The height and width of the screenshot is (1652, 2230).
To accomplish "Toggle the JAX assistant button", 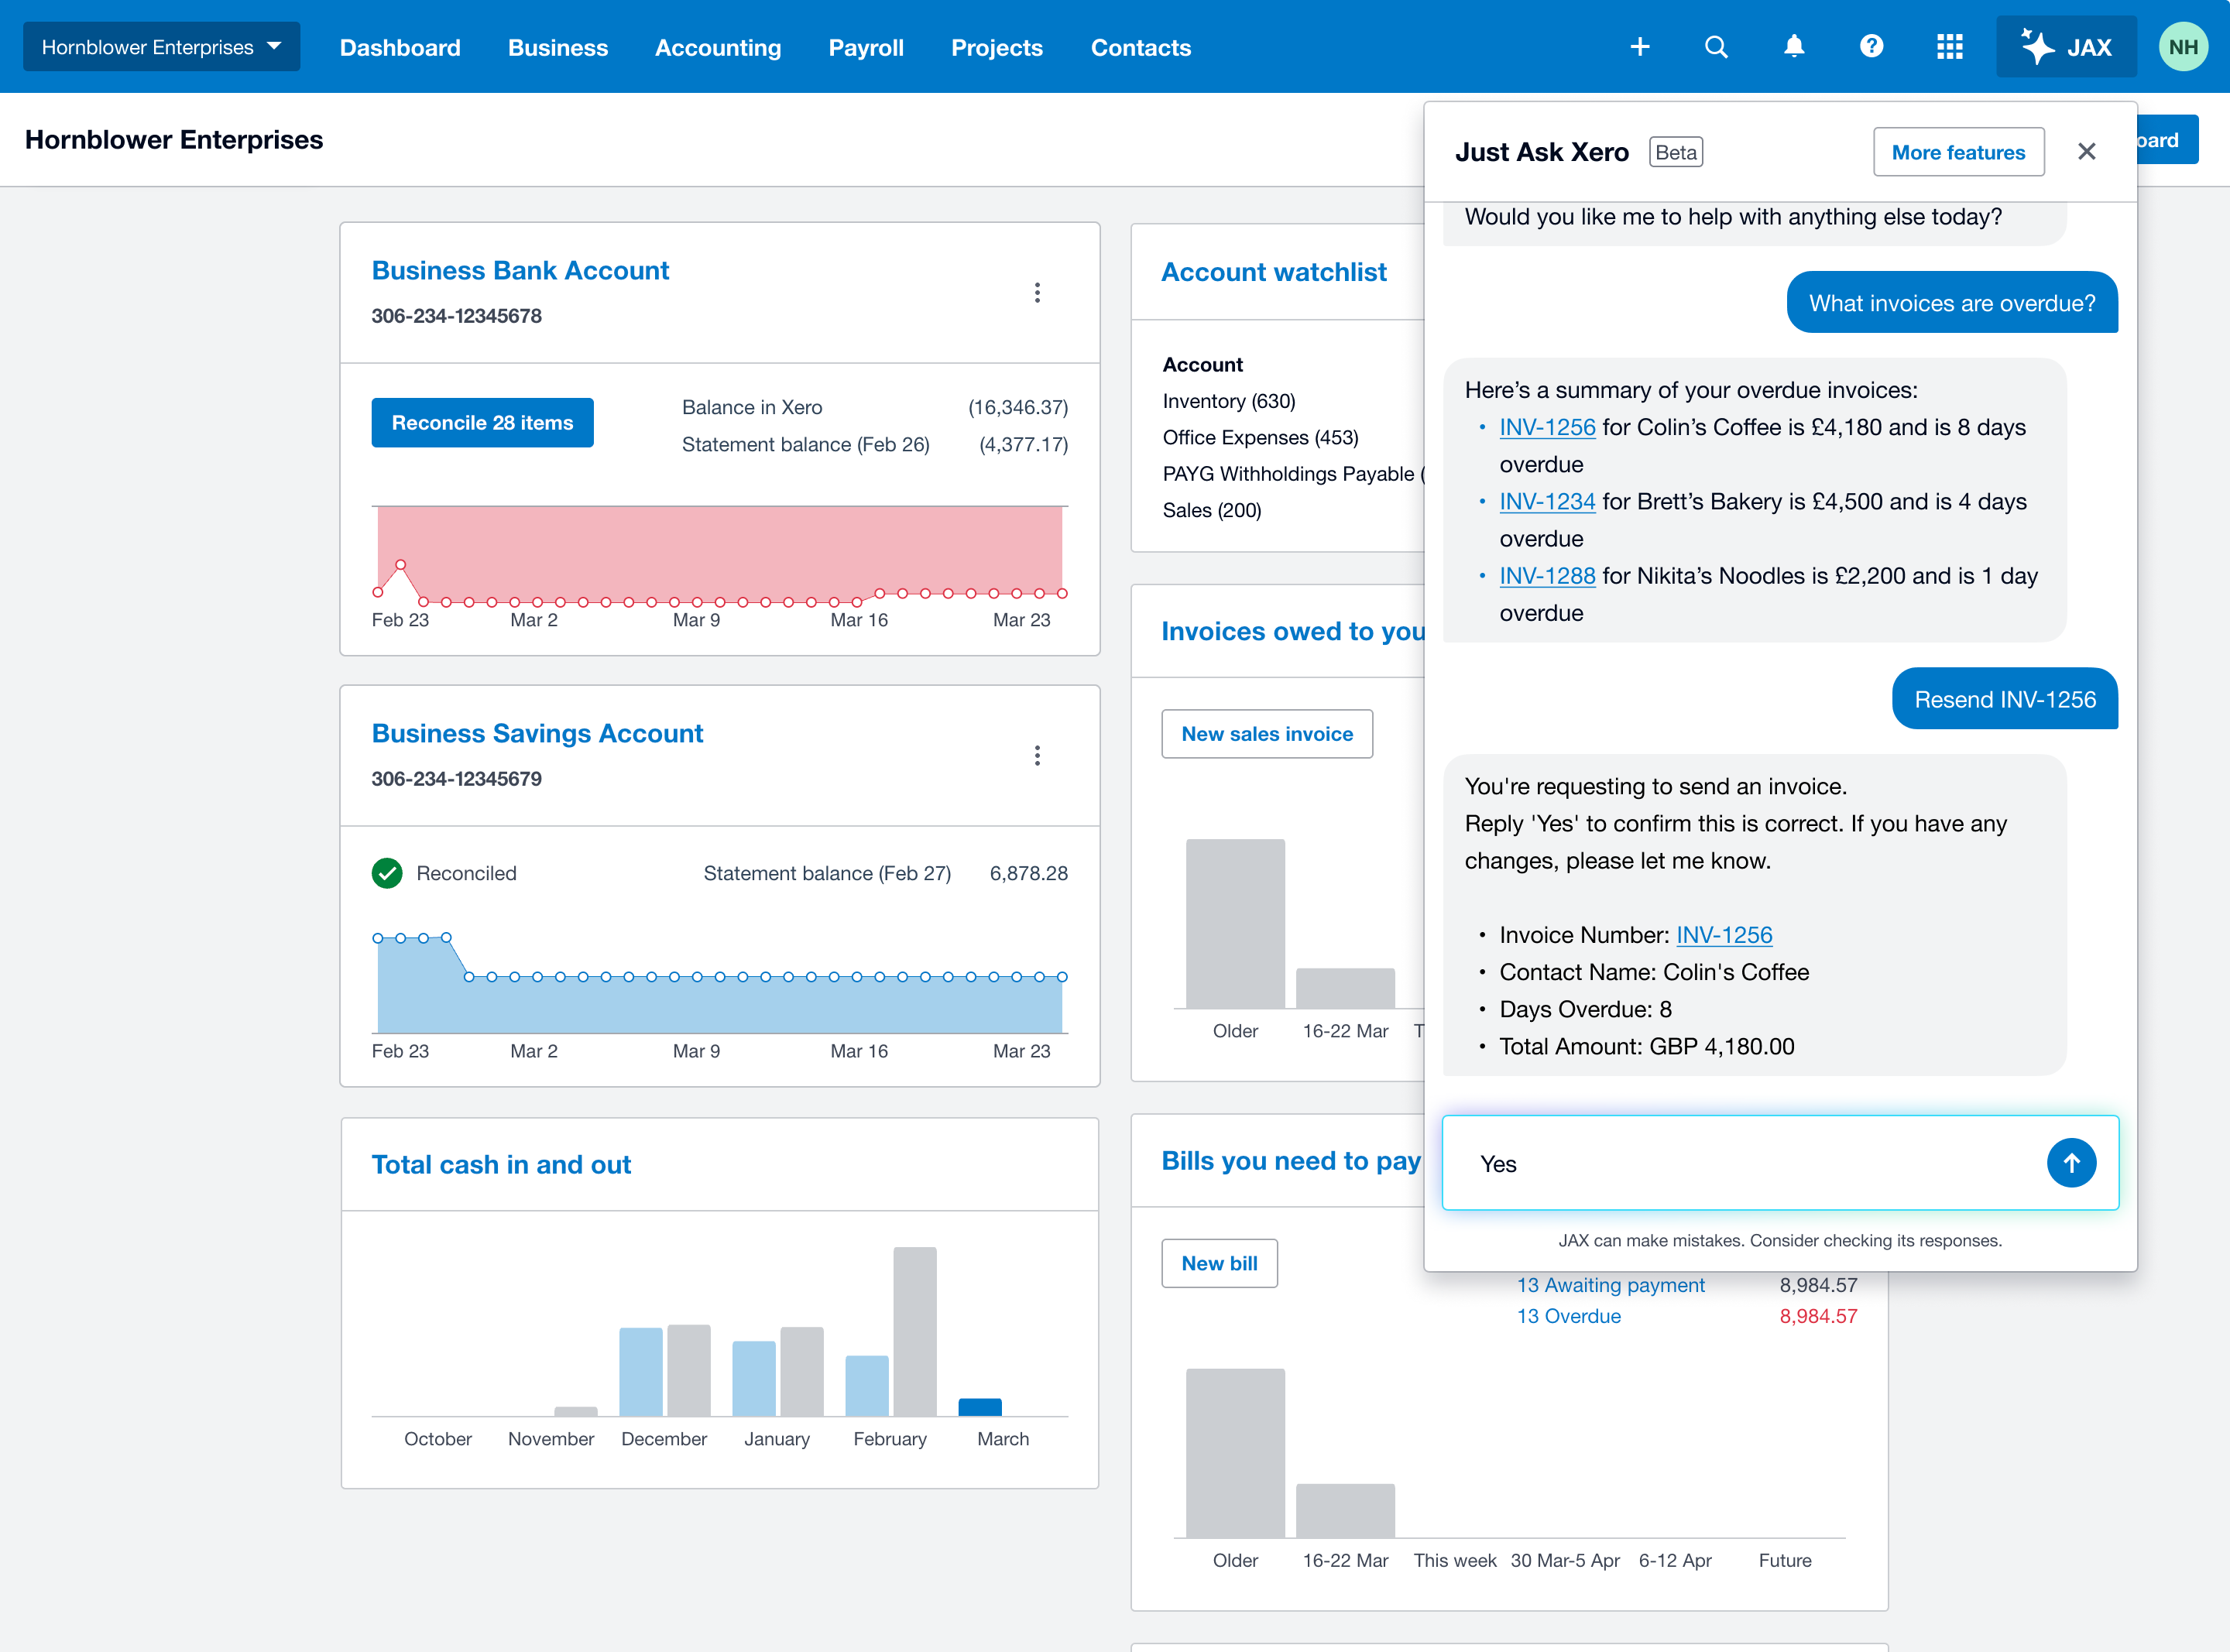I will click(2066, 47).
